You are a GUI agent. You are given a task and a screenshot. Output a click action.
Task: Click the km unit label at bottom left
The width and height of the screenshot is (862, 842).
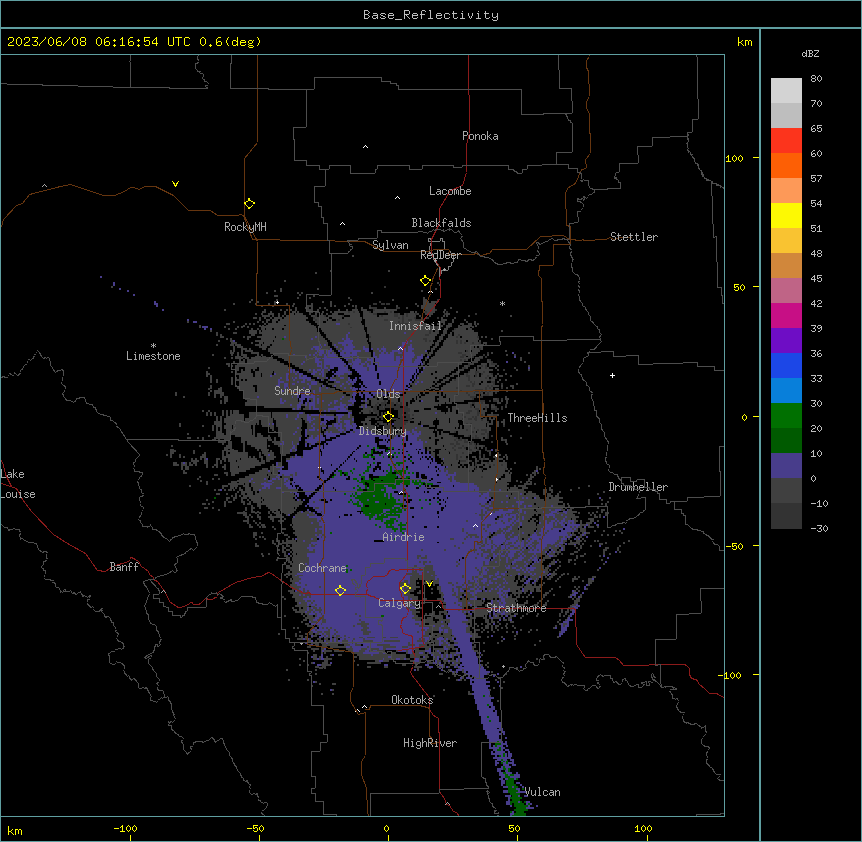click(x=15, y=830)
